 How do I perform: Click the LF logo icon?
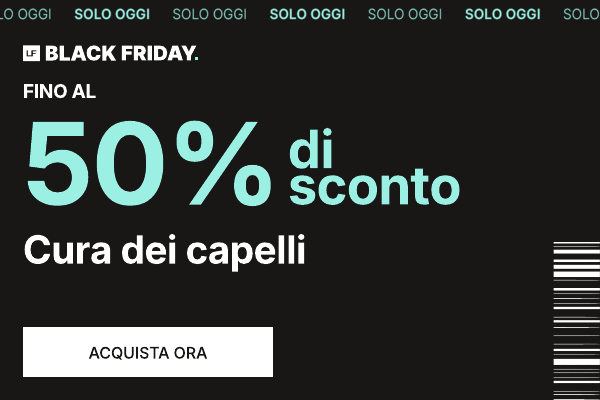click(x=31, y=53)
